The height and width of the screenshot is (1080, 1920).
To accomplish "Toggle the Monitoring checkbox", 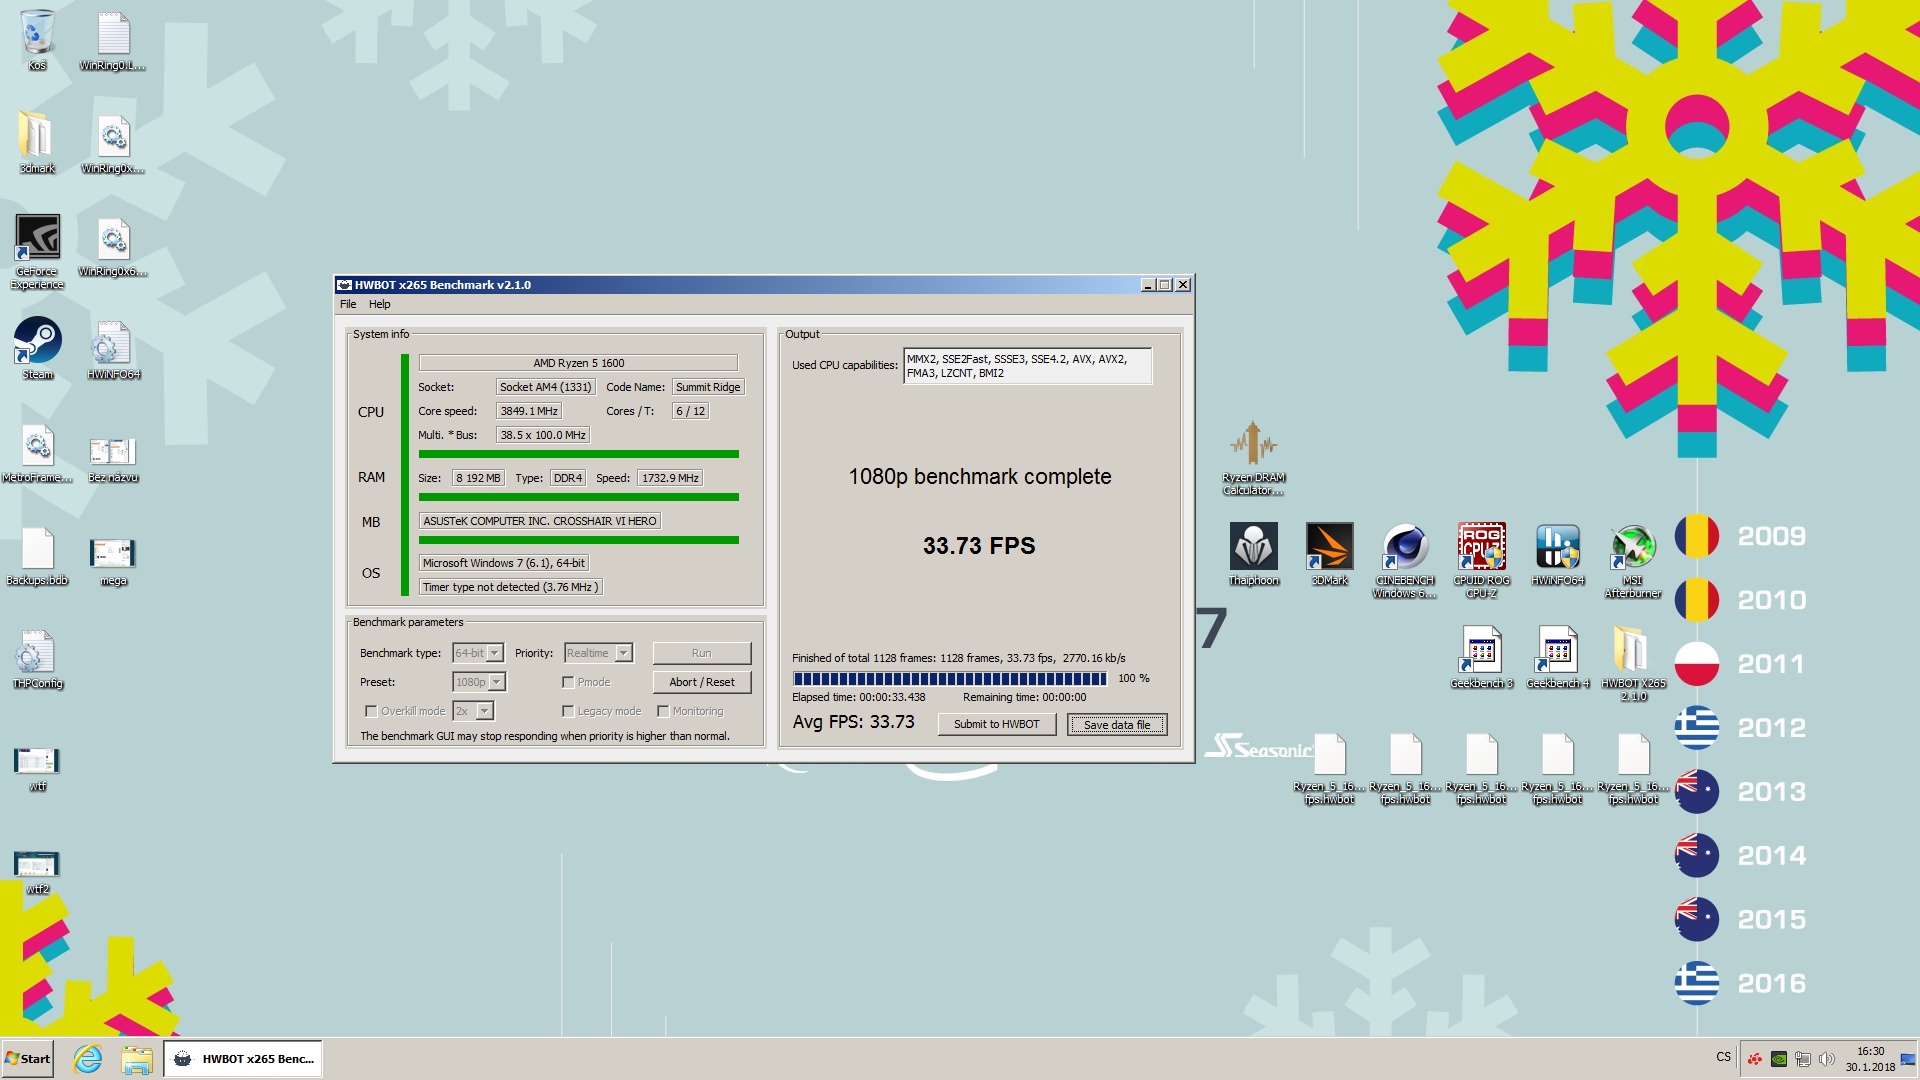I will coord(663,711).
